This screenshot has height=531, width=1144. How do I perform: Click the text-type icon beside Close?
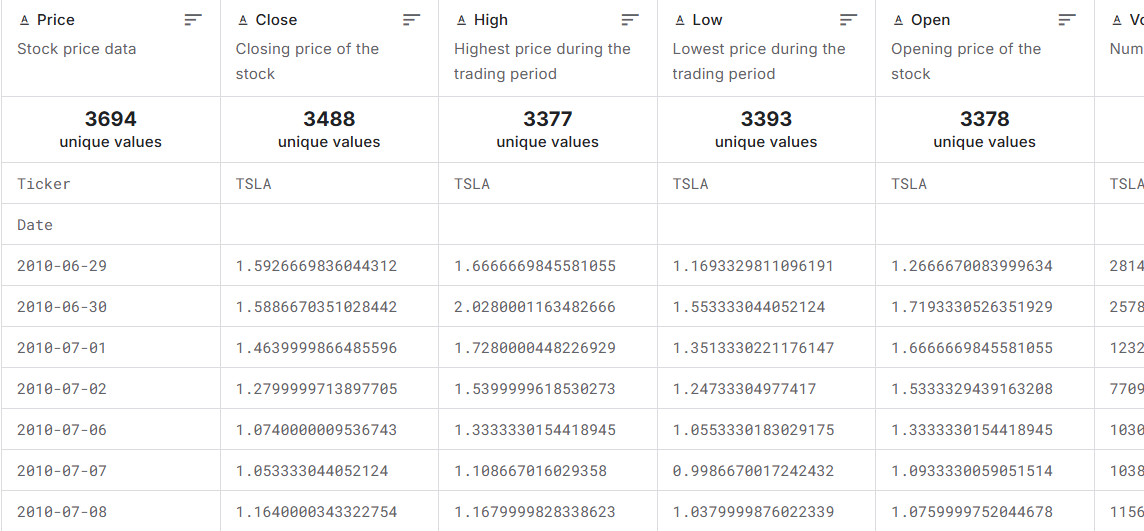[243, 20]
